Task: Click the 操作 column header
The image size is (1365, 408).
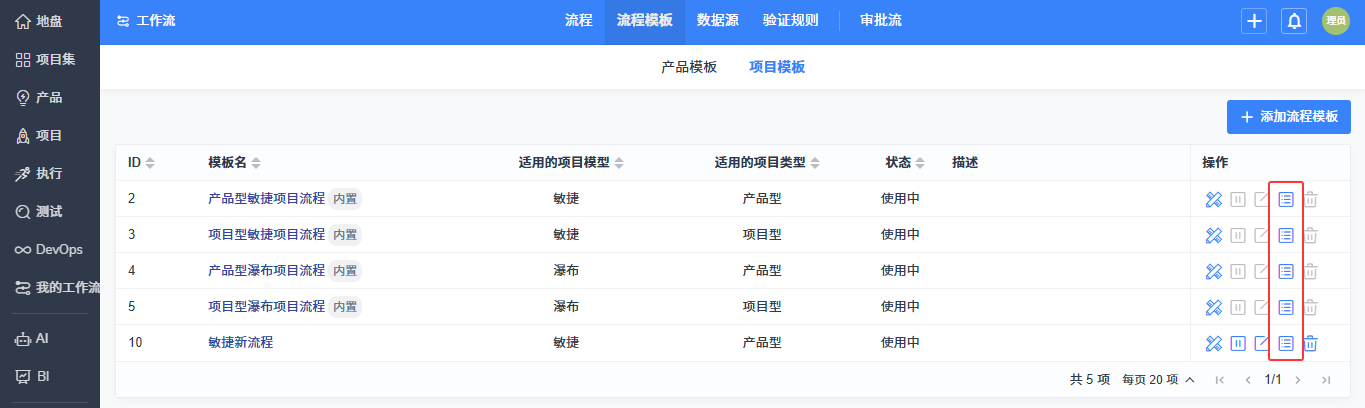Action: coord(1215,163)
